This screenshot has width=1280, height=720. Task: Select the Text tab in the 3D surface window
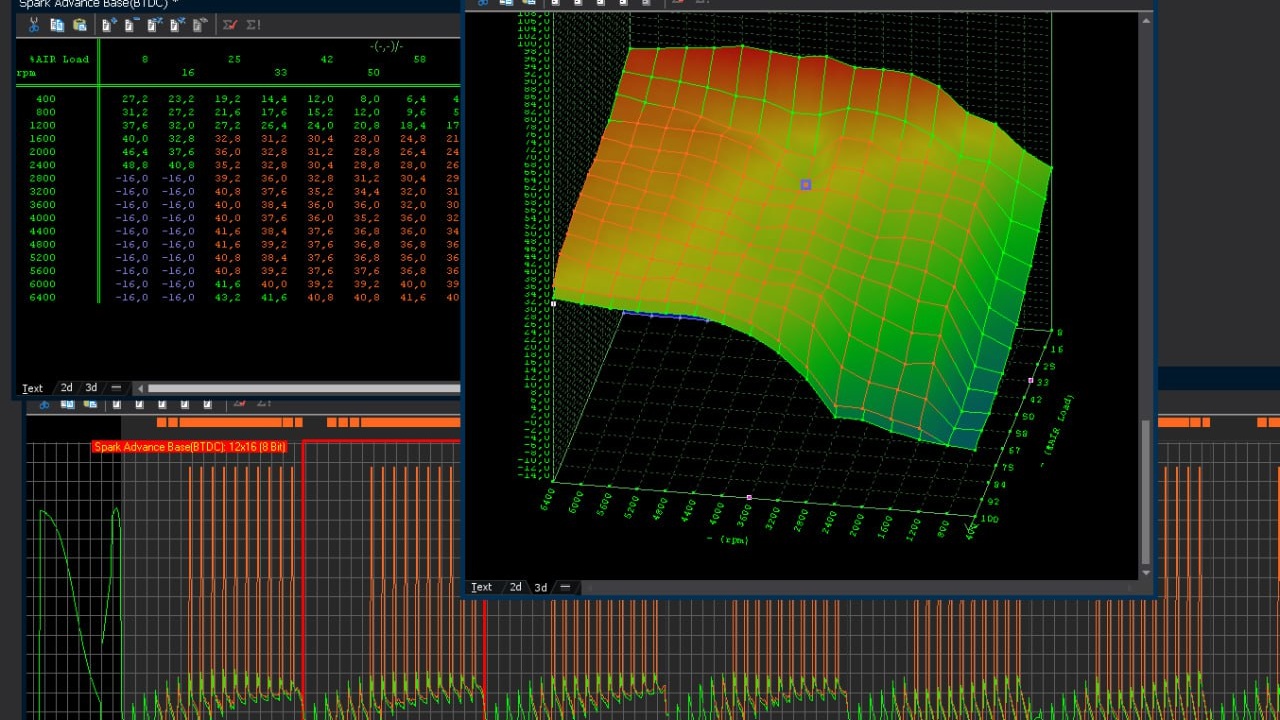[481, 587]
